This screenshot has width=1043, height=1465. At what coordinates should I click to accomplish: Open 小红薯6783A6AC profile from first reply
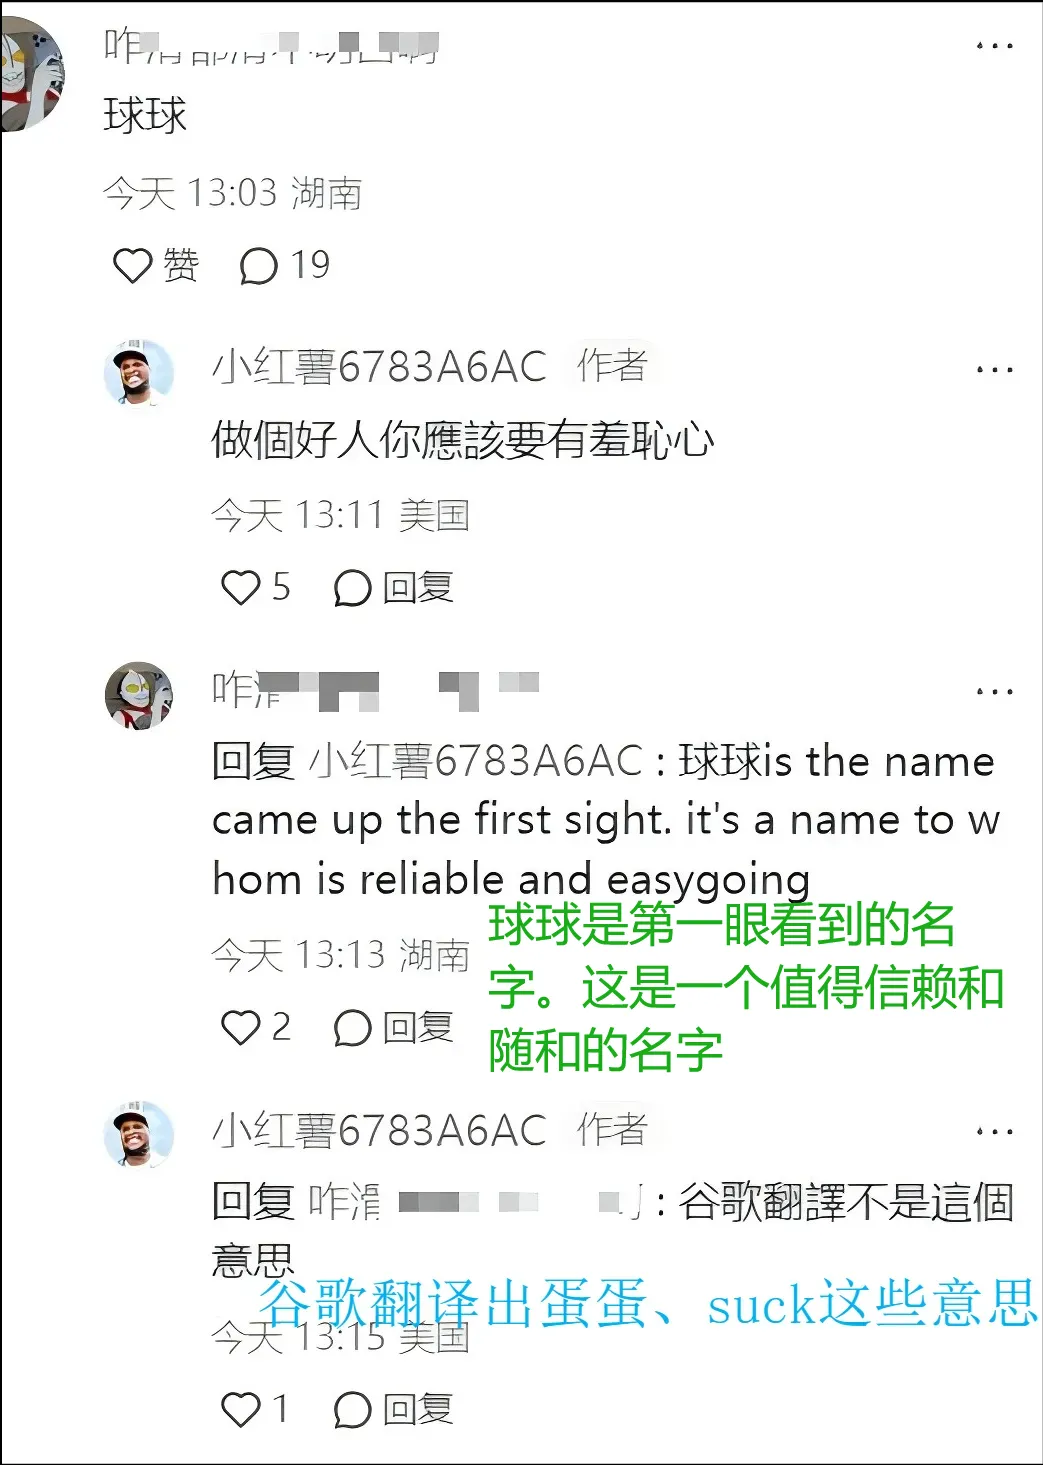point(380,367)
